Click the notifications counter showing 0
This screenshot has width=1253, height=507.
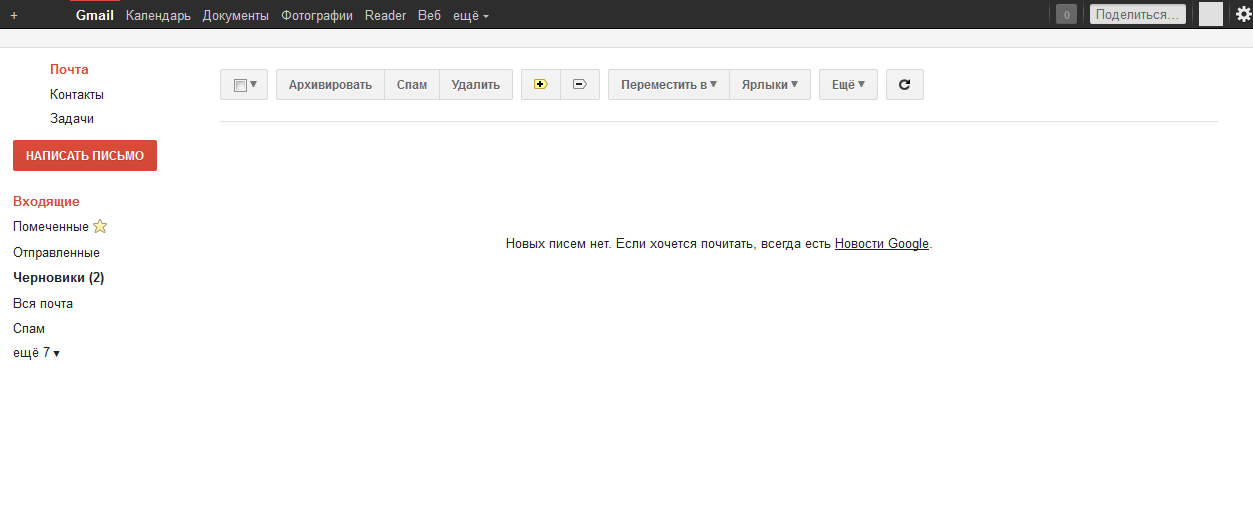click(x=1067, y=14)
